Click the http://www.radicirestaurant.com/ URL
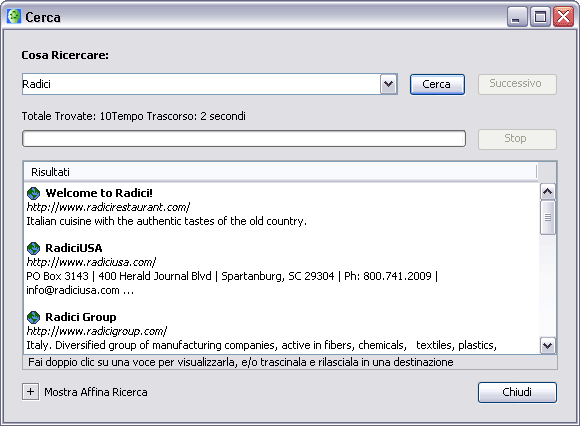Image resolution: width=580 pixels, height=426 pixels. tap(108, 207)
